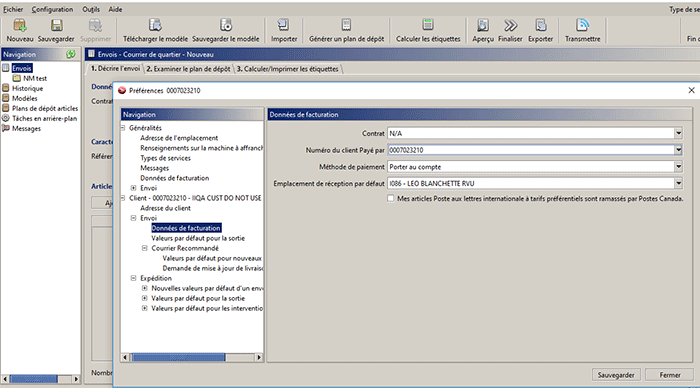Open Emplacement de réception par défaut dropdown
The height and width of the screenshot is (388, 700).
pos(678,183)
